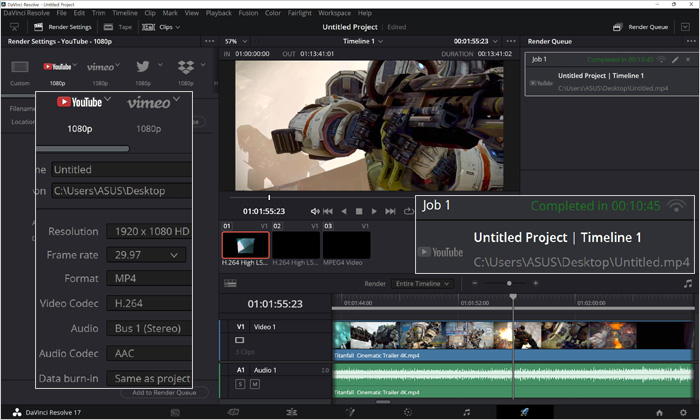Open the Fusion page icon
Image resolution: width=700 pixels, height=420 pixels.
[x=350, y=412]
